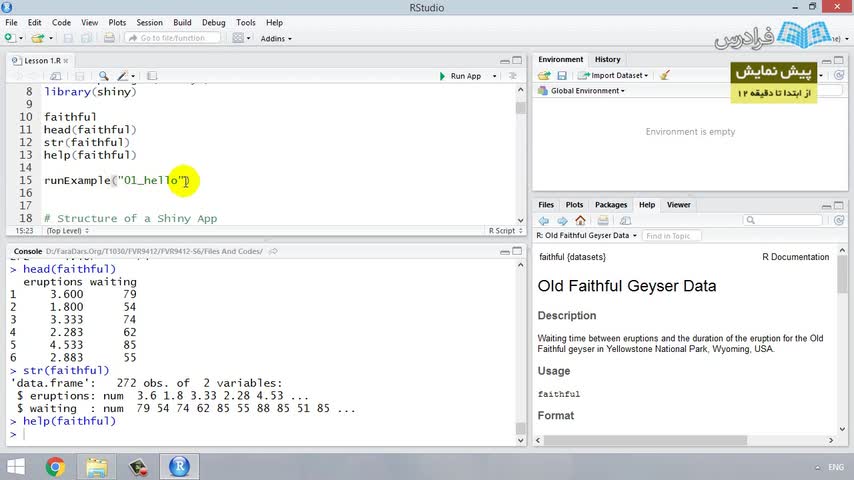Open the recent files dropdown arrow
Image resolution: width=854 pixels, height=480 pixels.
pos(51,39)
